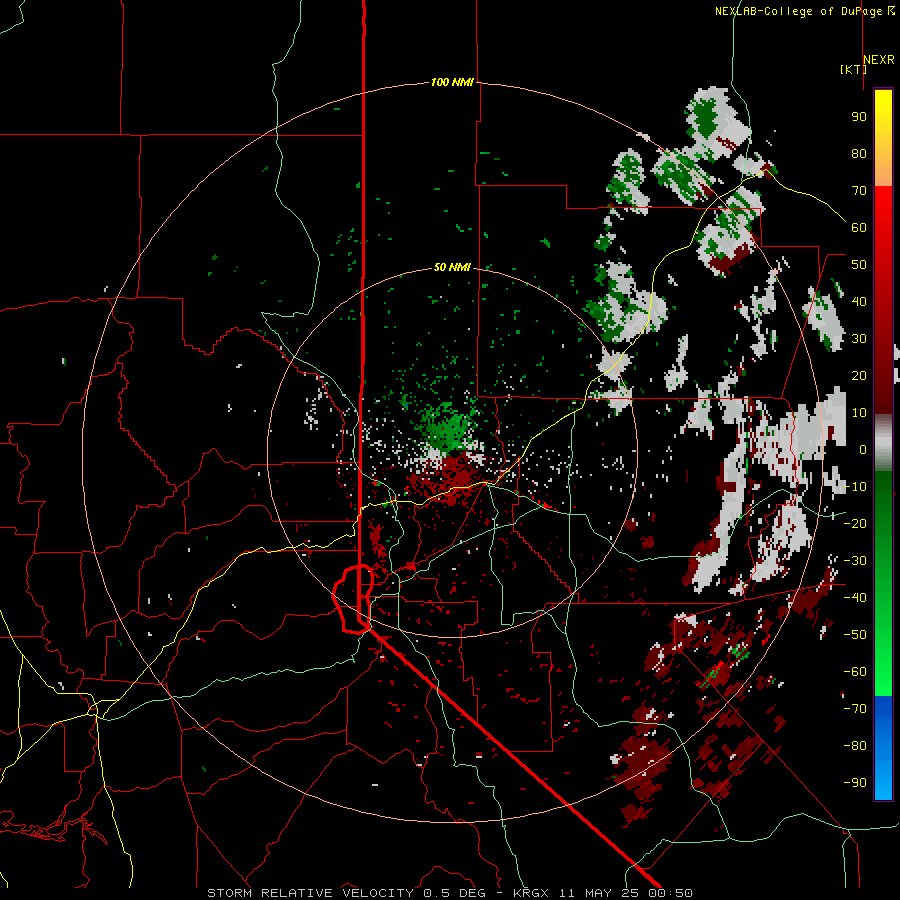Select the 30 value on velocity scale
Screen dimensions: 900x900
[859, 339]
